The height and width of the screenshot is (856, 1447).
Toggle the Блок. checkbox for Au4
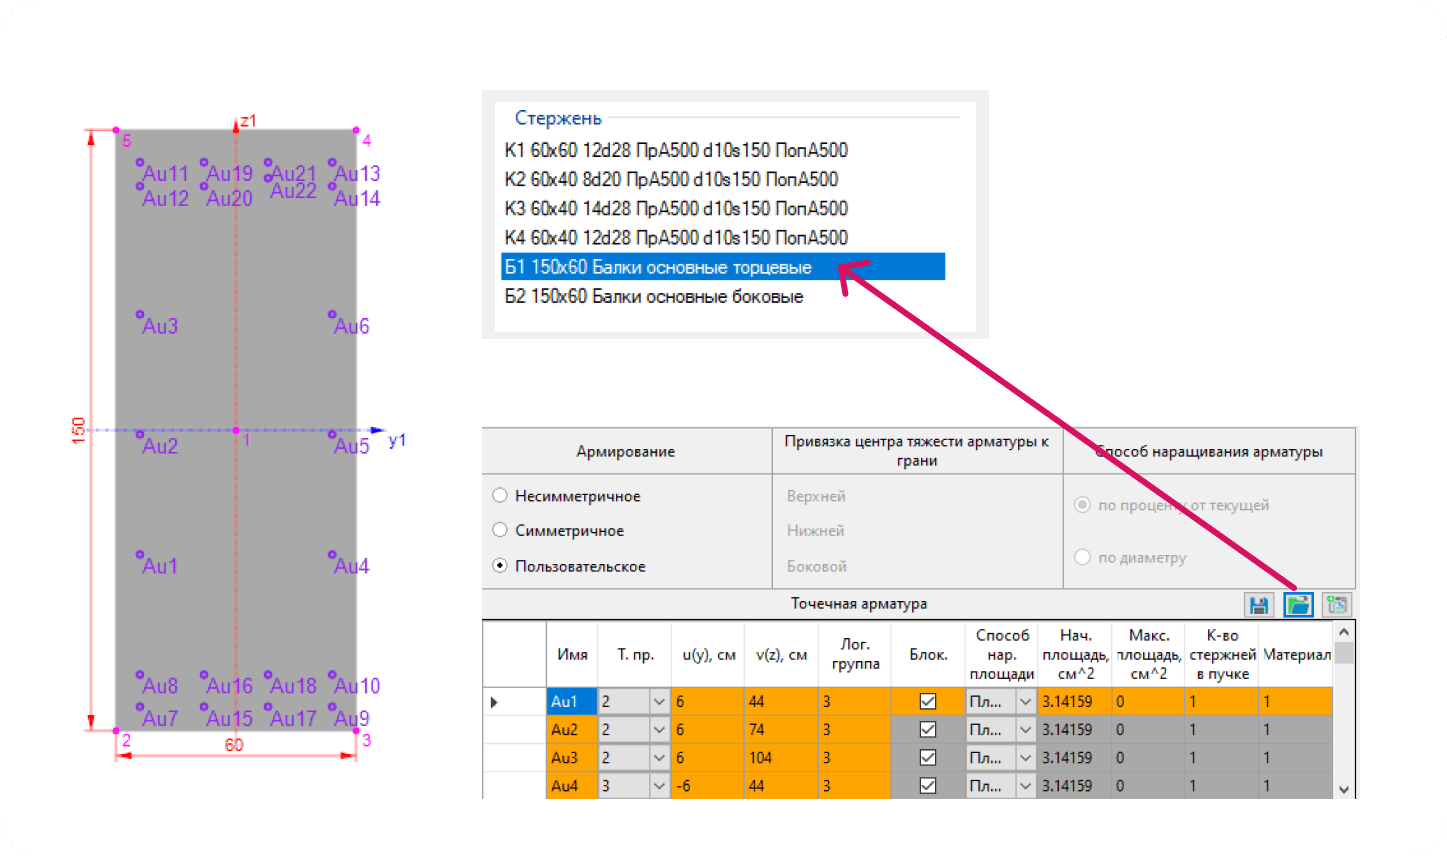coord(928,786)
